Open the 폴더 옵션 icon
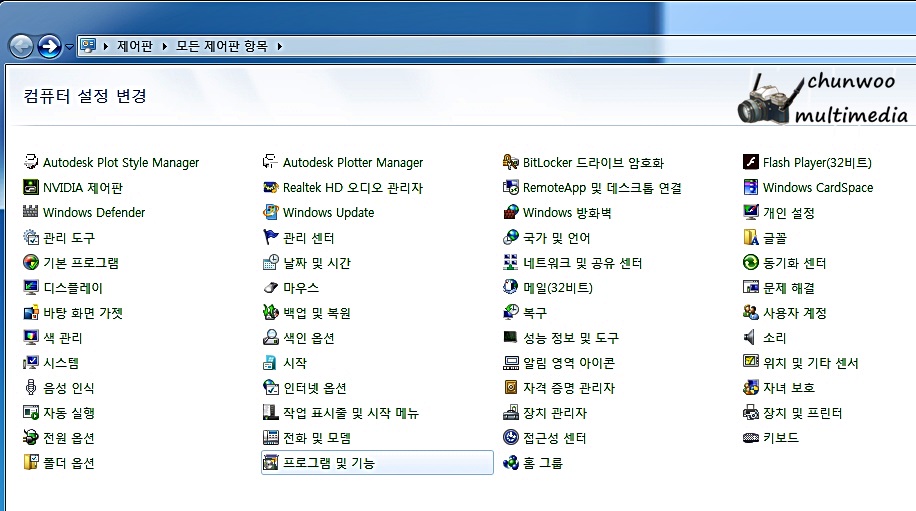Viewport: 916px width, 511px height. (30, 463)
